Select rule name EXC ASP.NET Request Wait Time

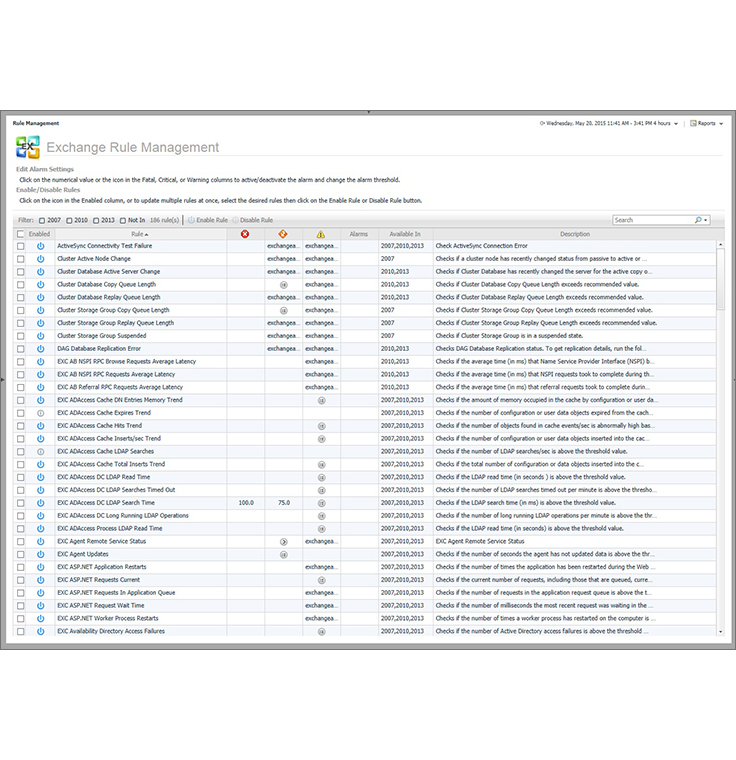pyautogui.click(x=100, y=606)
